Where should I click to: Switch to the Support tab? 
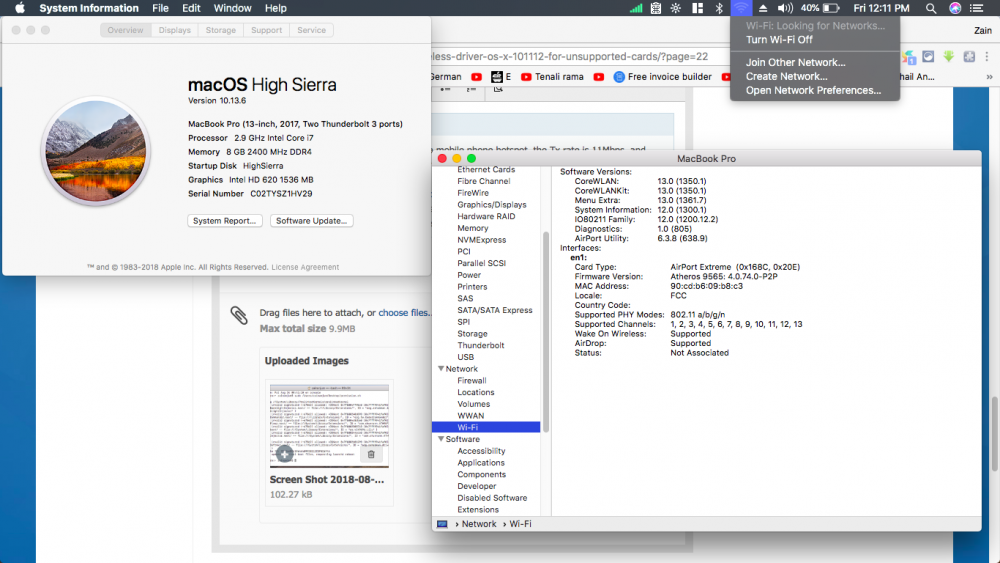(x=267, y=30)
